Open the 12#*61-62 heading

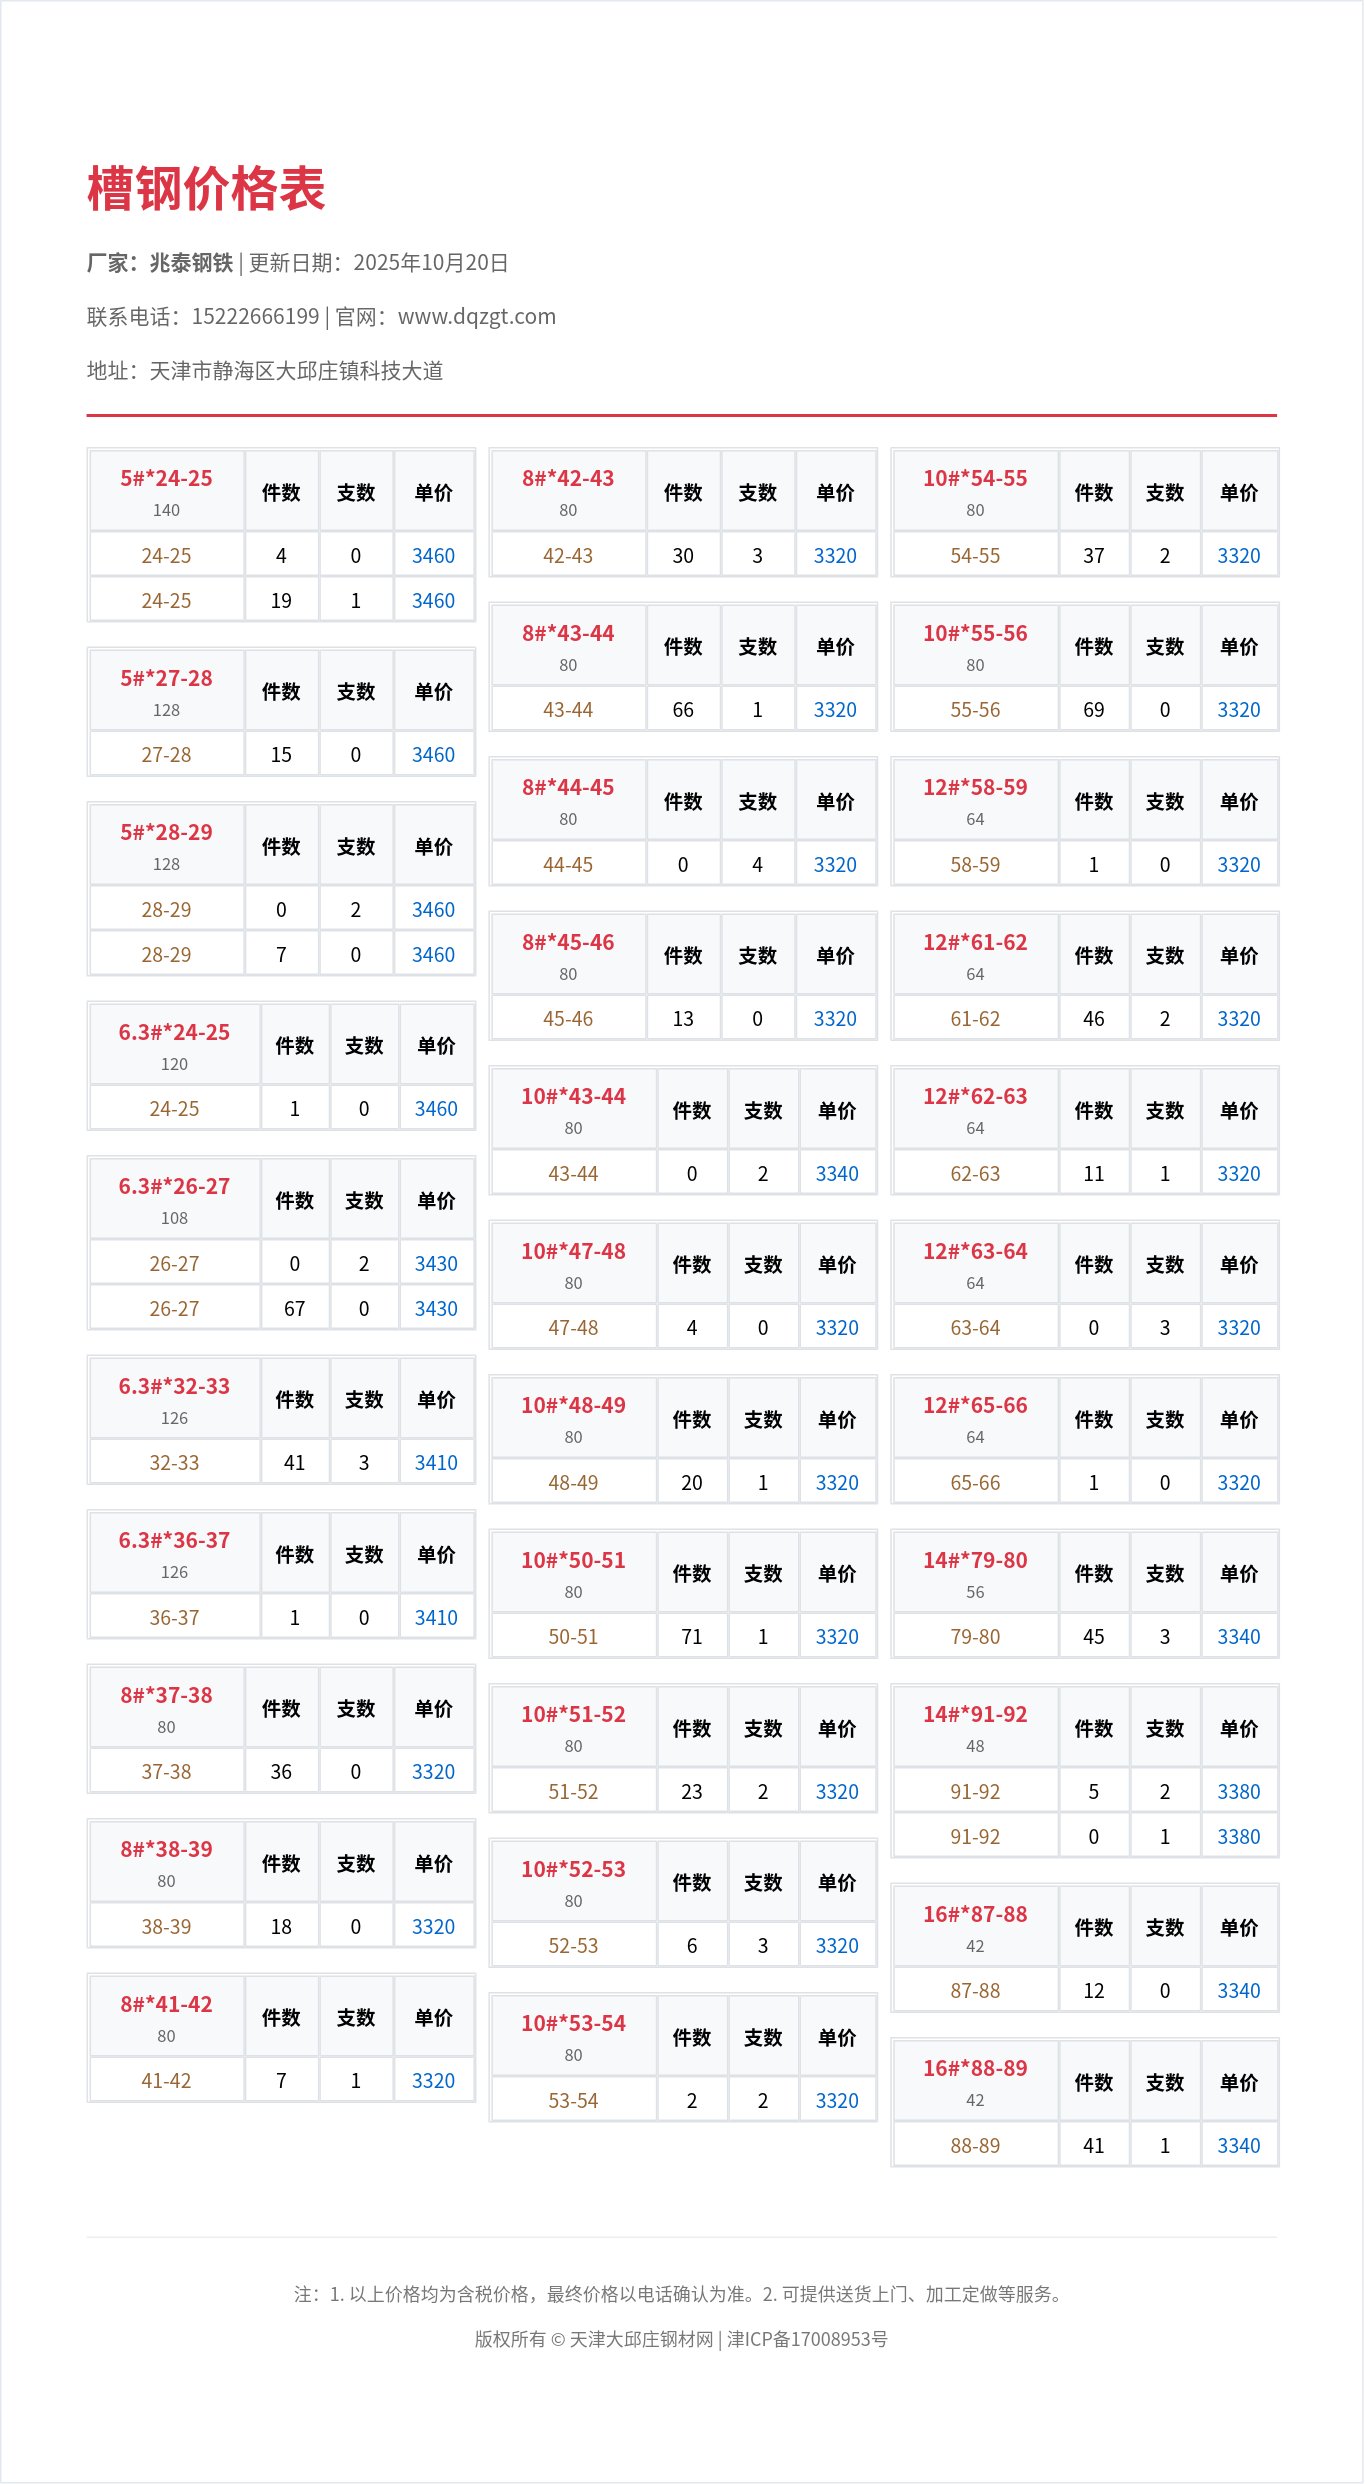point(975,943)
